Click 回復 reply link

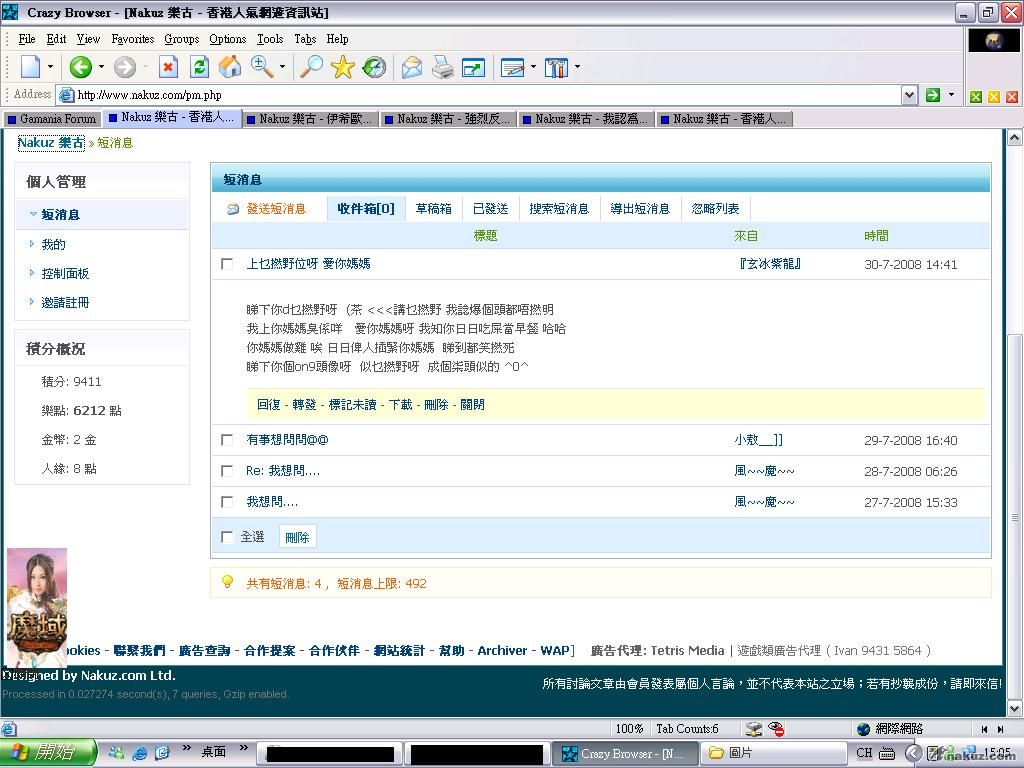(x=268, y=405)
